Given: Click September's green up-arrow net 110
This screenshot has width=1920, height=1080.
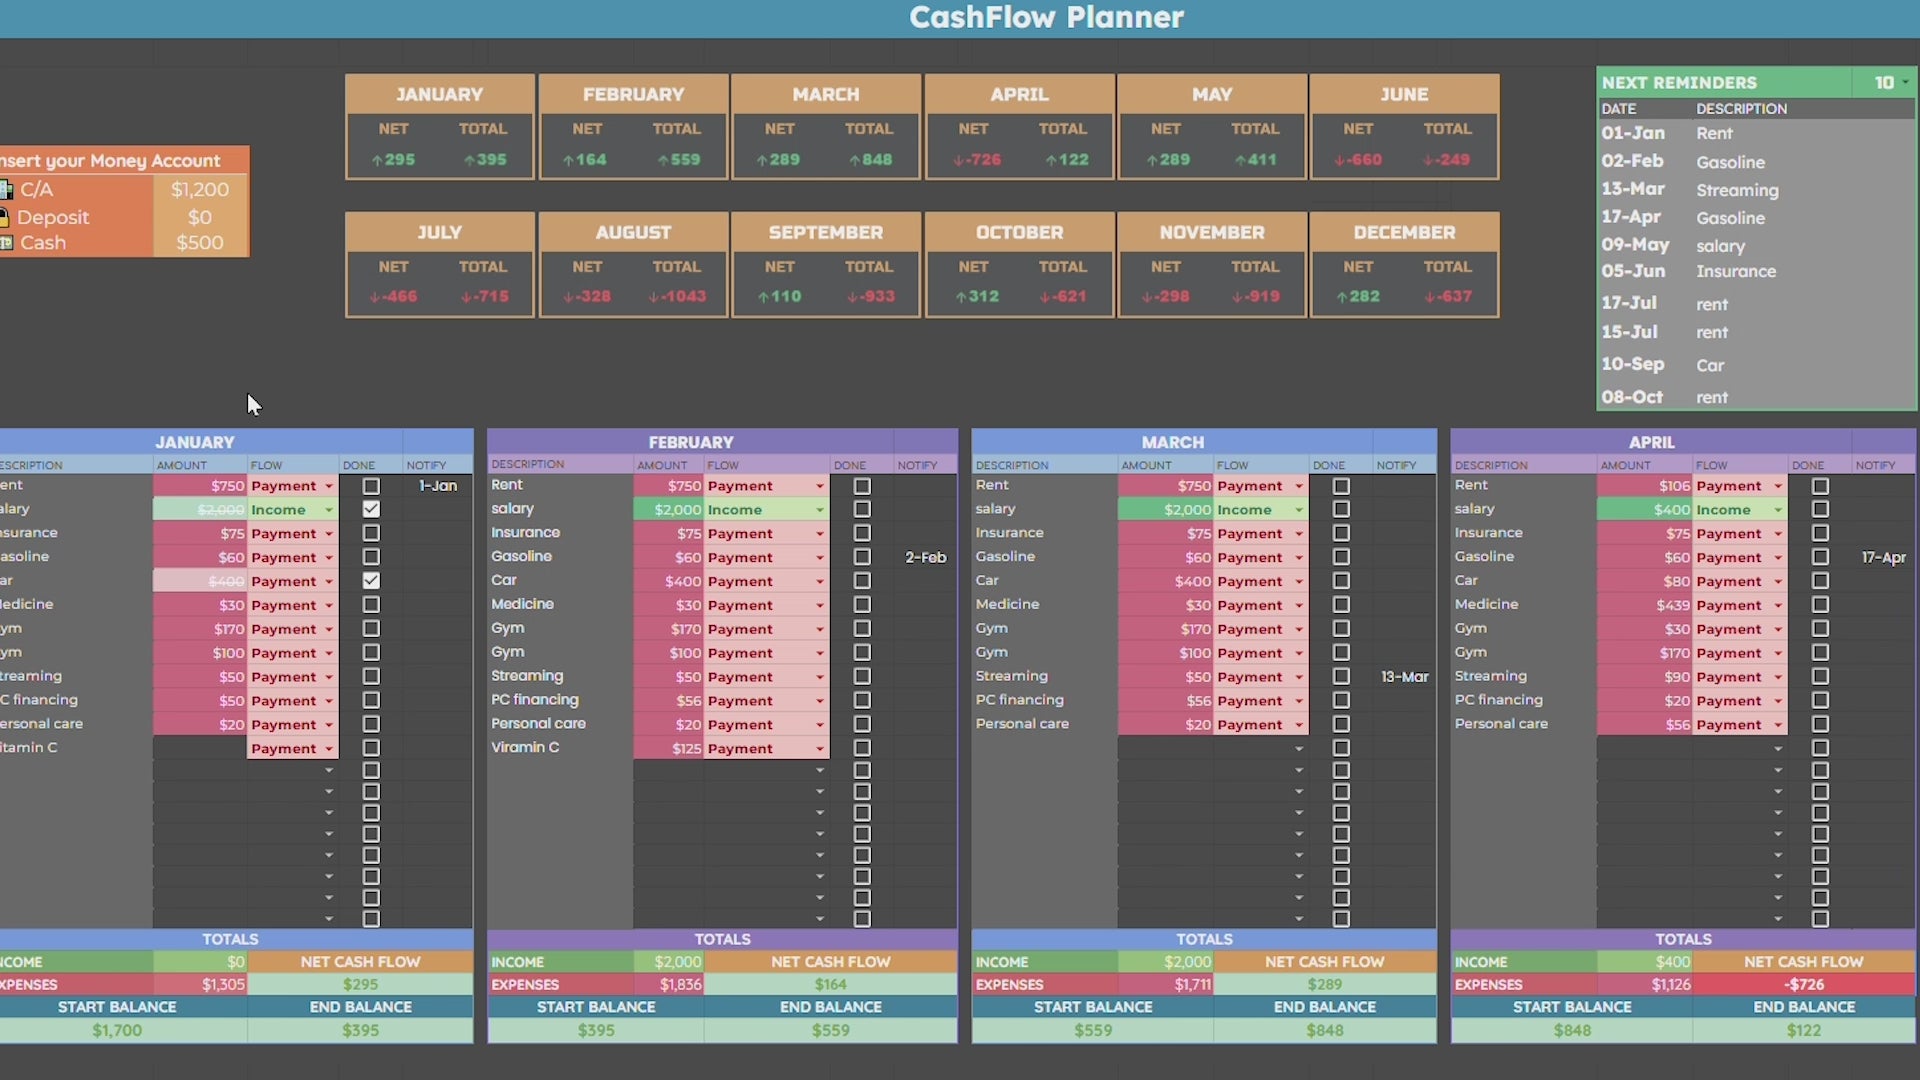Looking at the screenshot, I should coord(779,297).
